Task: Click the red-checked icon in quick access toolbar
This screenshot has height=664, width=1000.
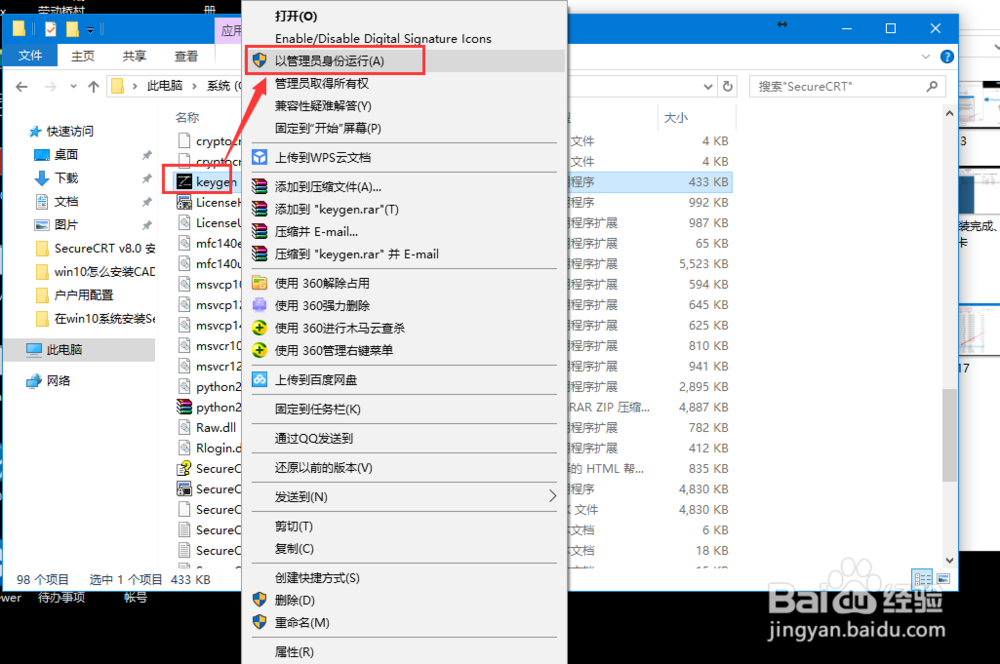Action: click(x=51, y=29)
